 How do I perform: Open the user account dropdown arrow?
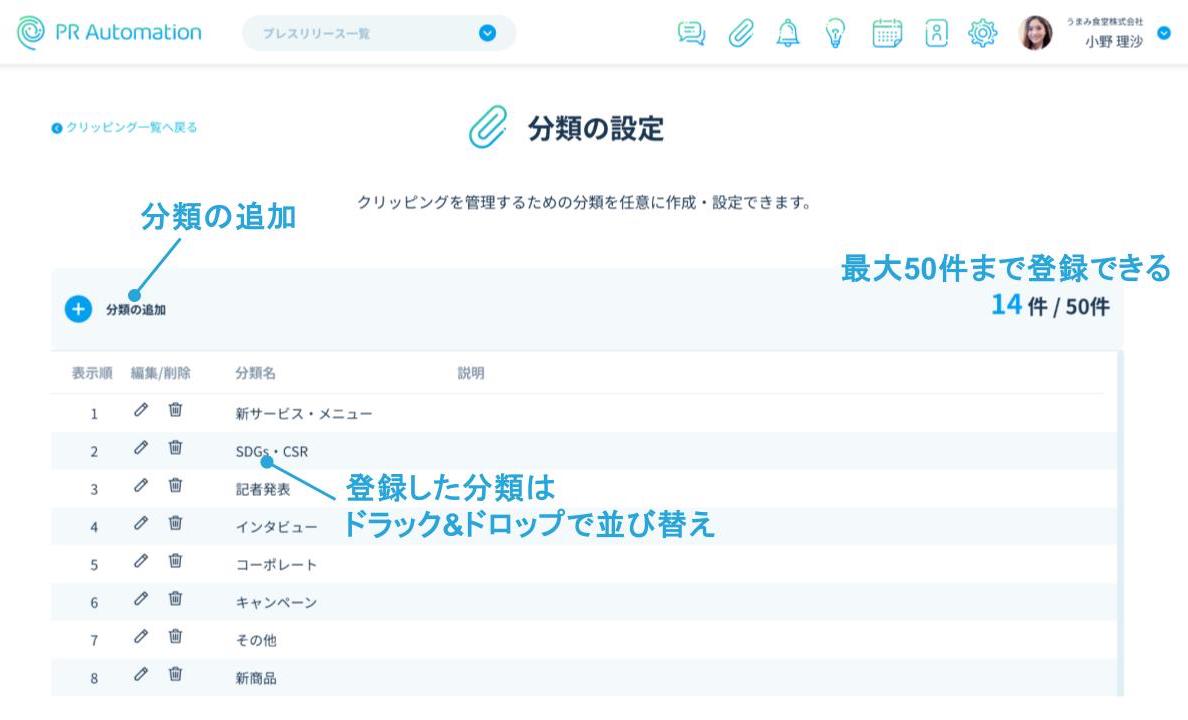pos(1163,33)
